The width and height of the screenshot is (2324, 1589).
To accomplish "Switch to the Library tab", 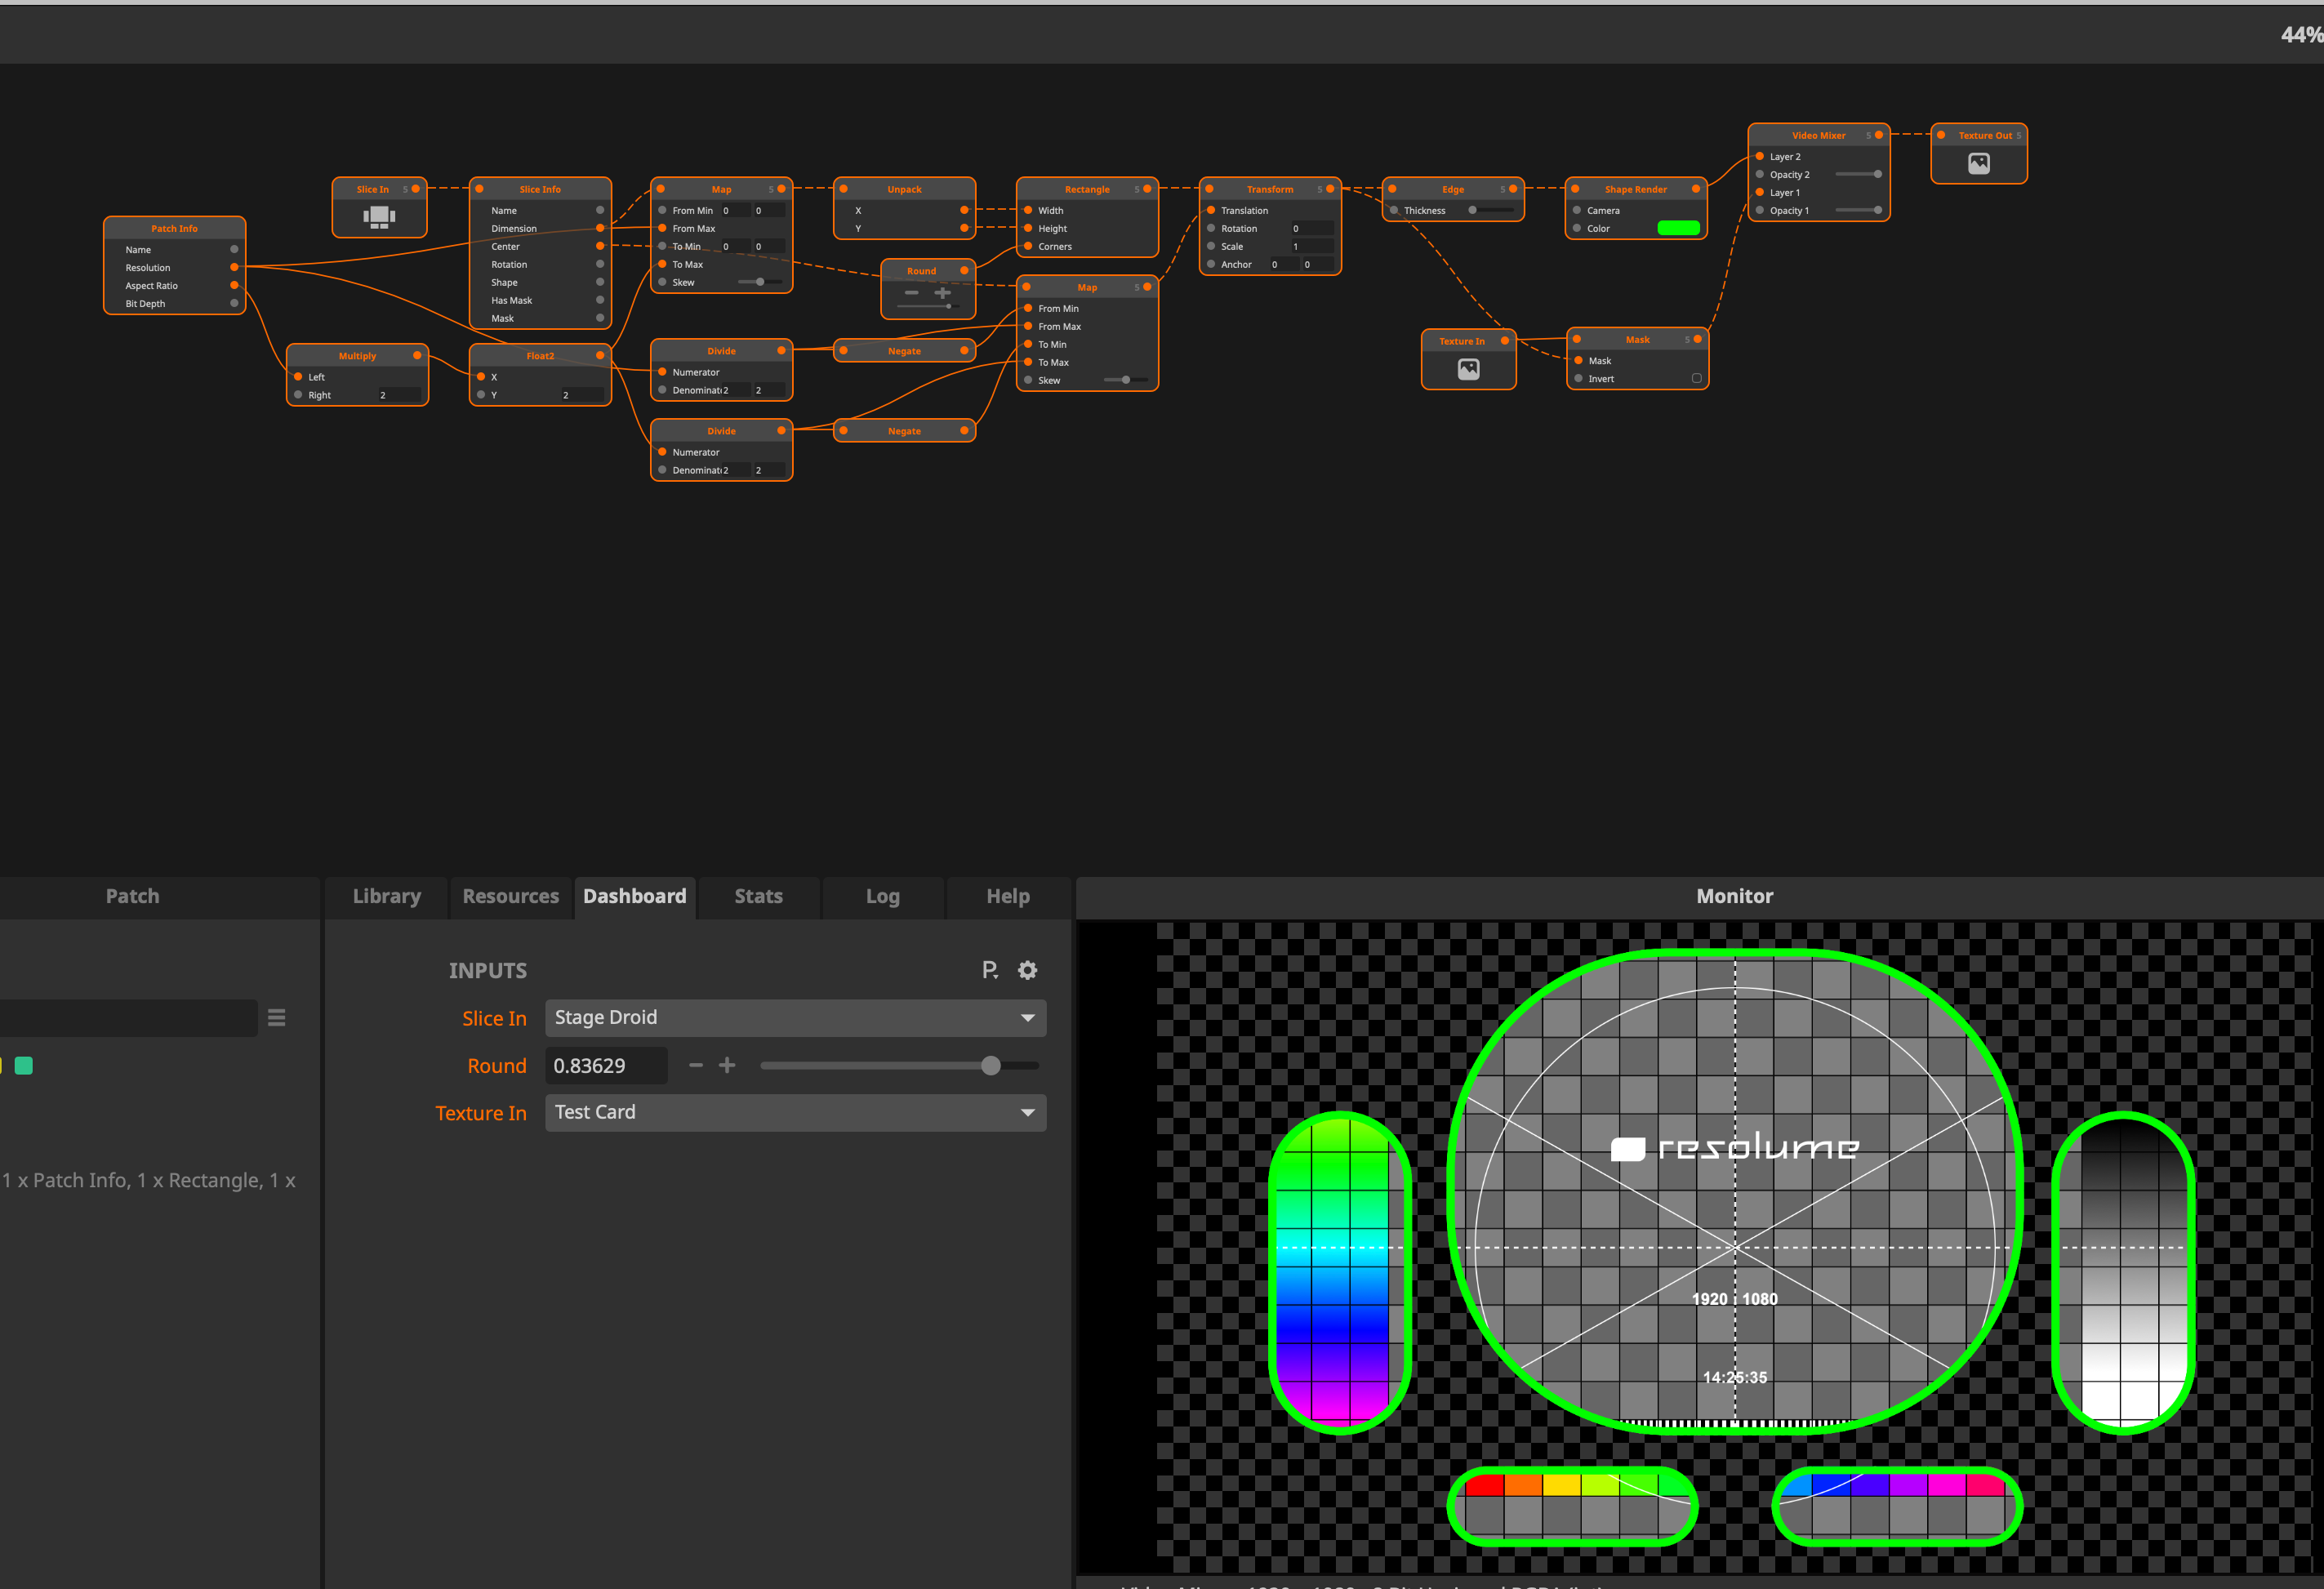I will tap(387, 897).
